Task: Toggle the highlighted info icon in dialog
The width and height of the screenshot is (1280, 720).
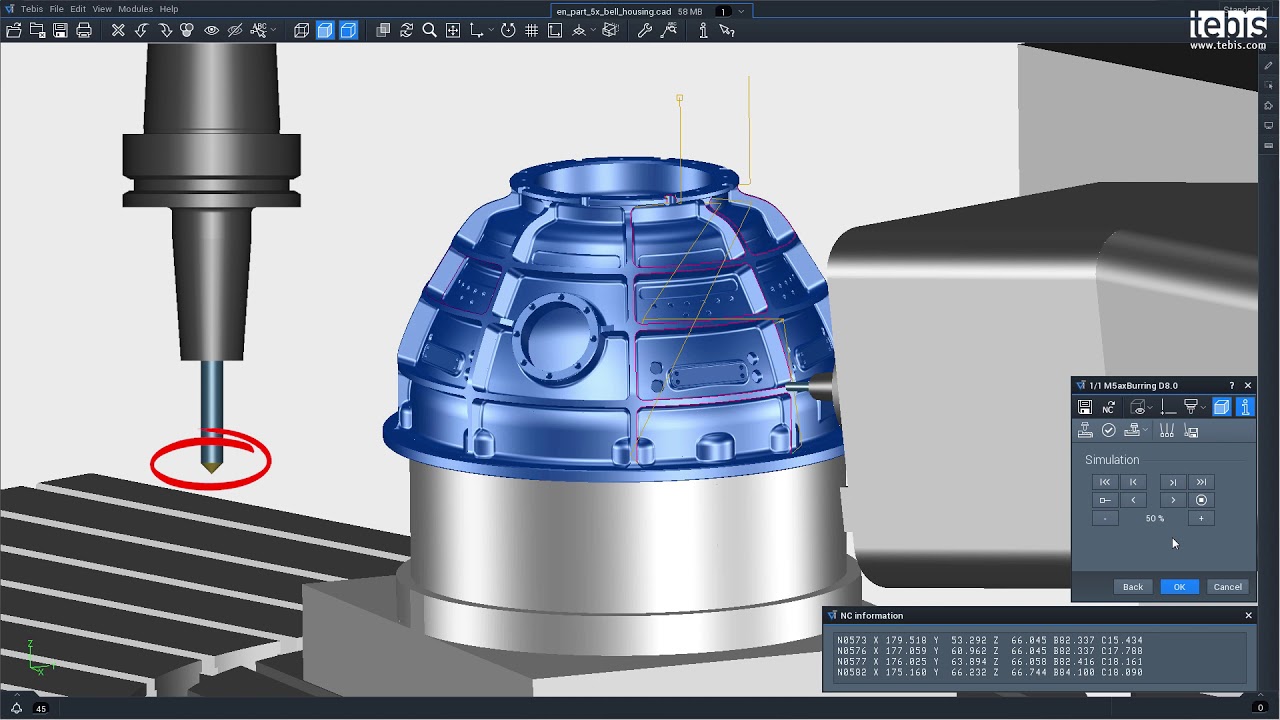Action: pos(1245,407)
